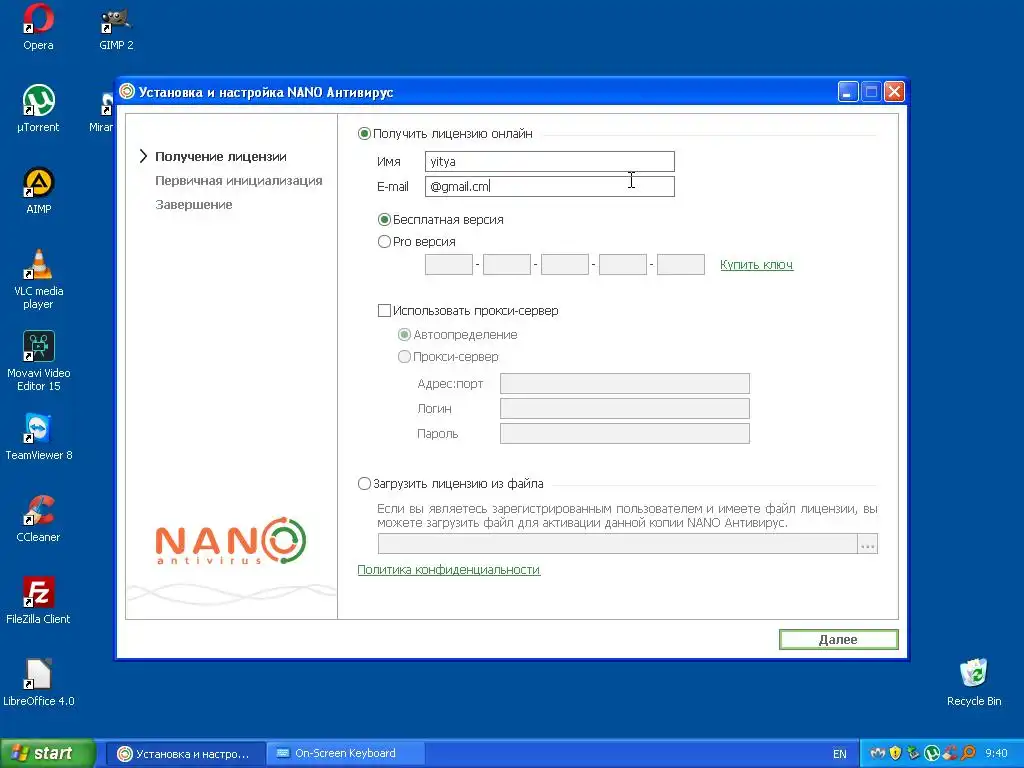Click the fourth Pro license key box
The image size is (1024, 768).
pyautogui.click(x=623, y=264)
